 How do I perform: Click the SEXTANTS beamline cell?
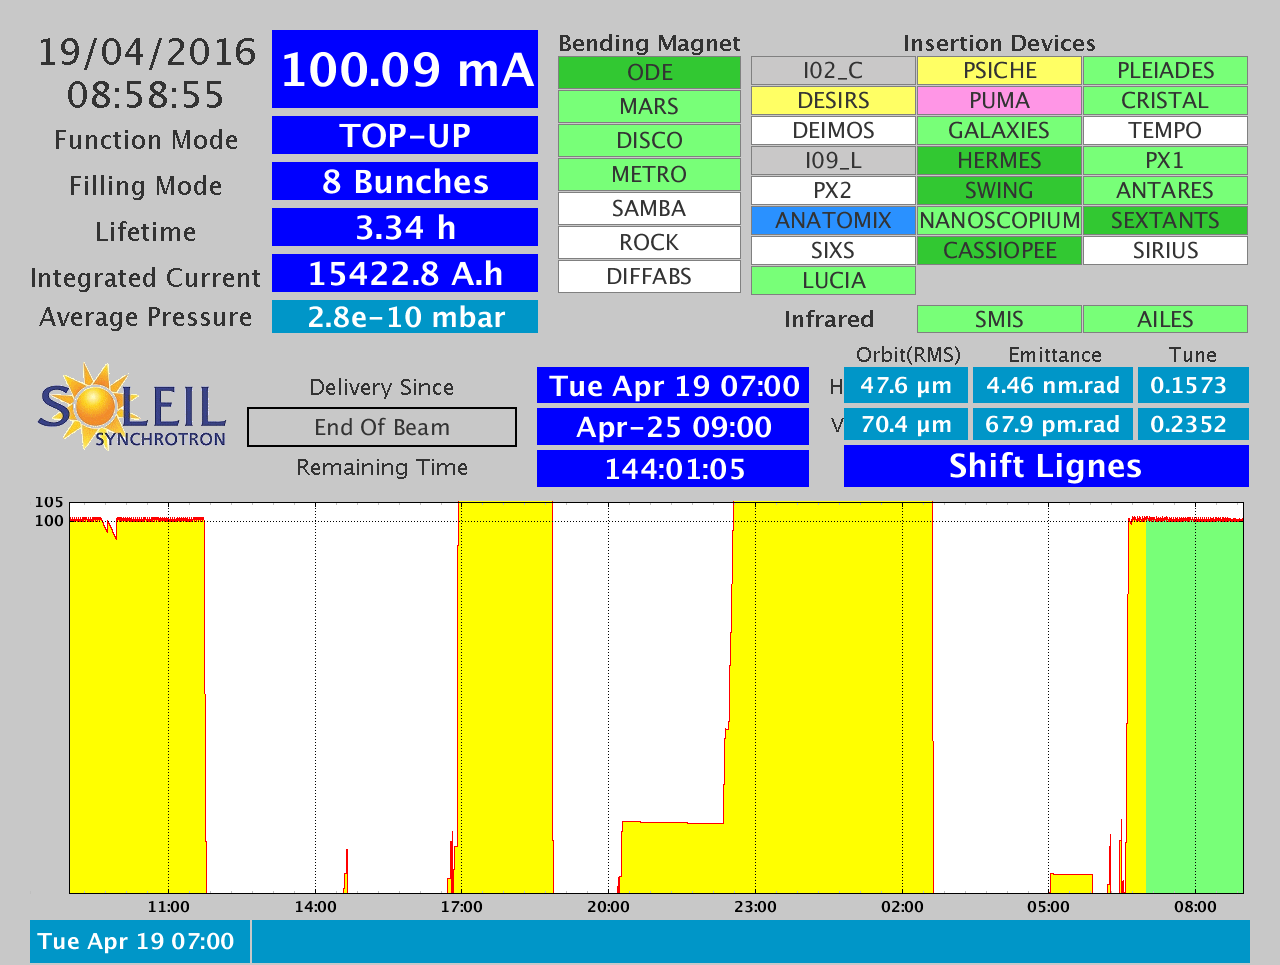tap(1165, 221)
